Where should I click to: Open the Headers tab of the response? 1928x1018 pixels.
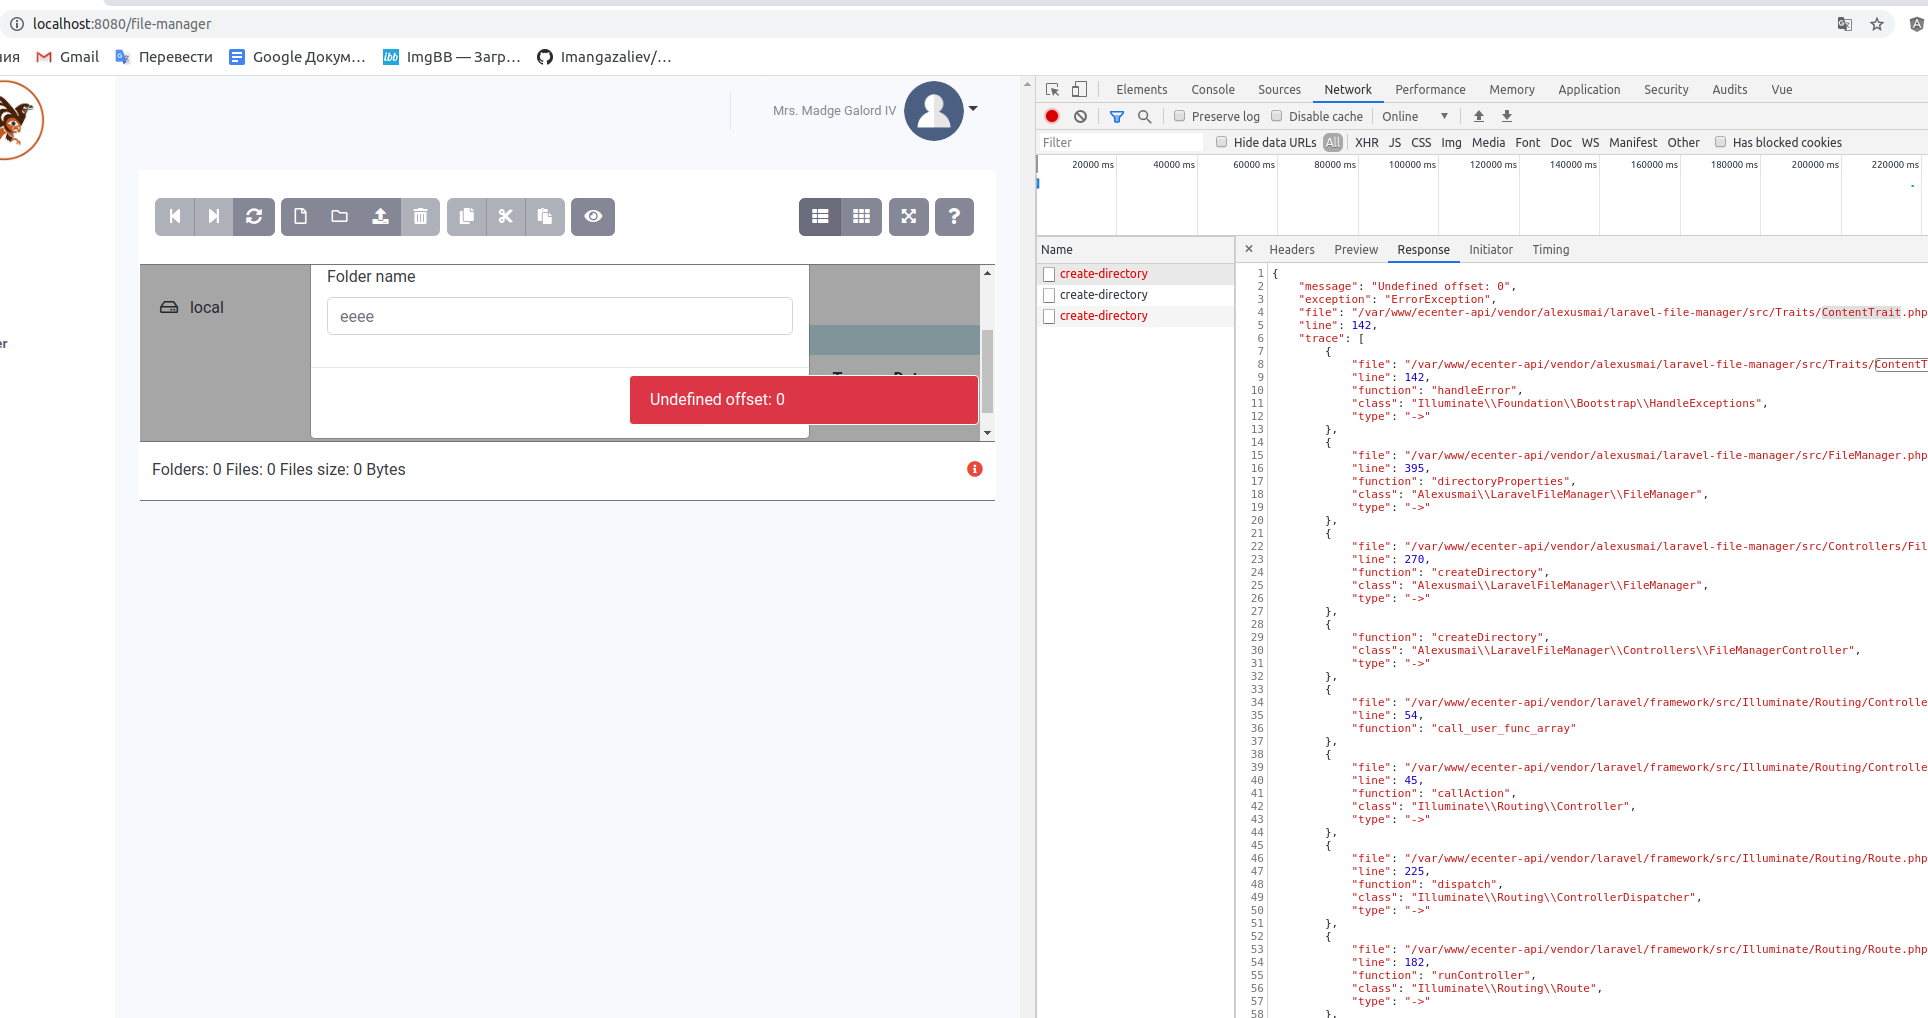click(x=1292, y=250)
